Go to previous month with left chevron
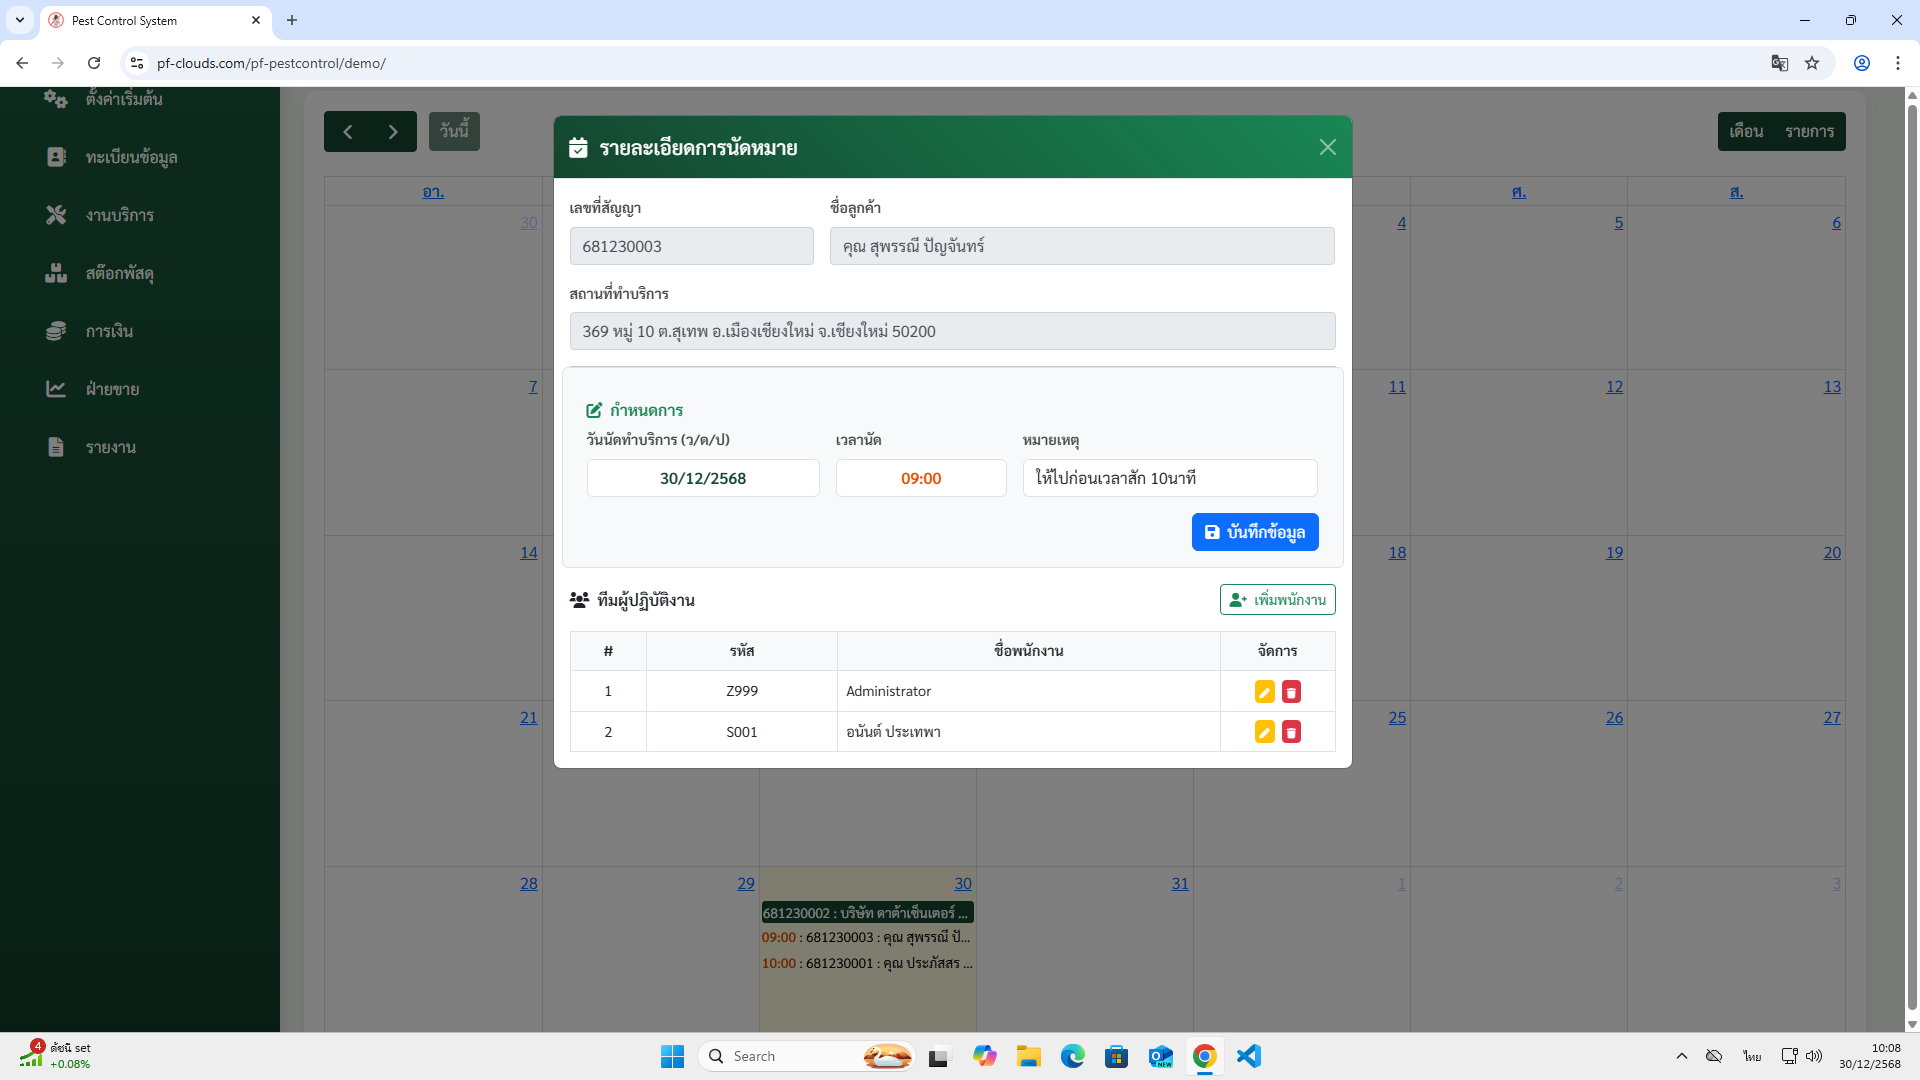Image resolution: width=1920 pixels, height=1080 pixels. (347, 132)
